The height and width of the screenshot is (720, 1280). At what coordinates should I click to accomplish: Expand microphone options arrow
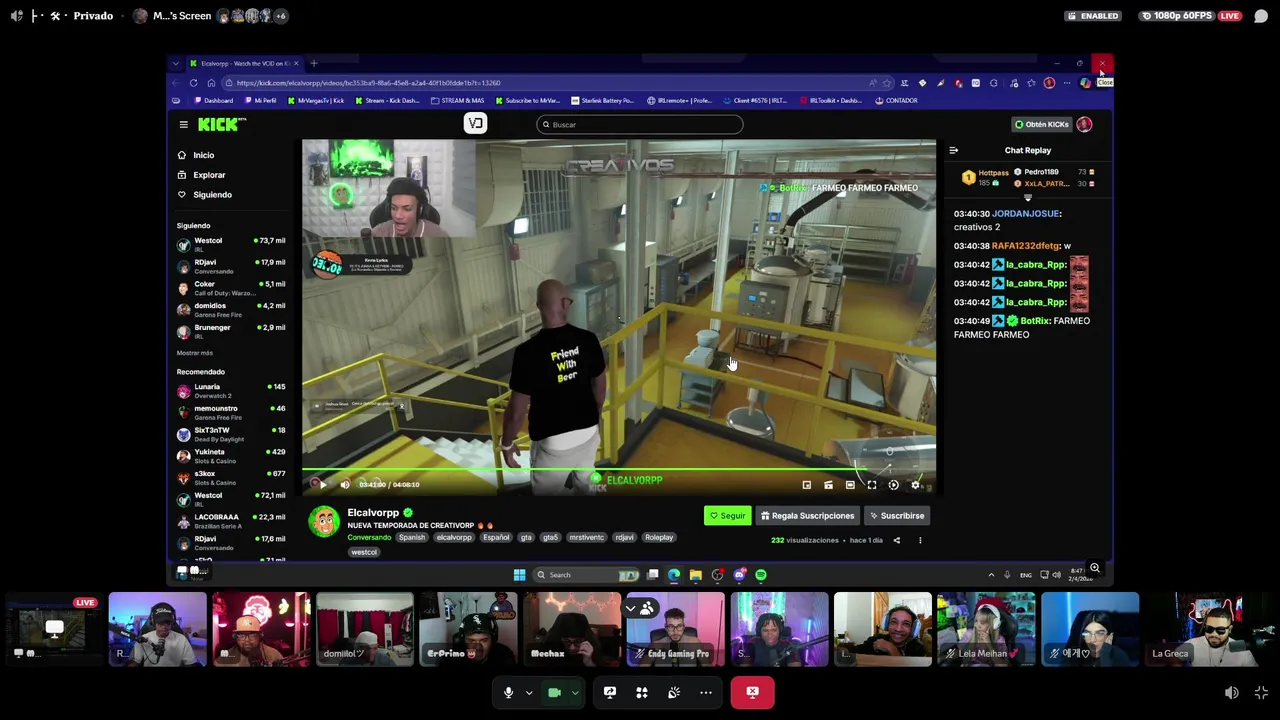click(x=529, y=693)
